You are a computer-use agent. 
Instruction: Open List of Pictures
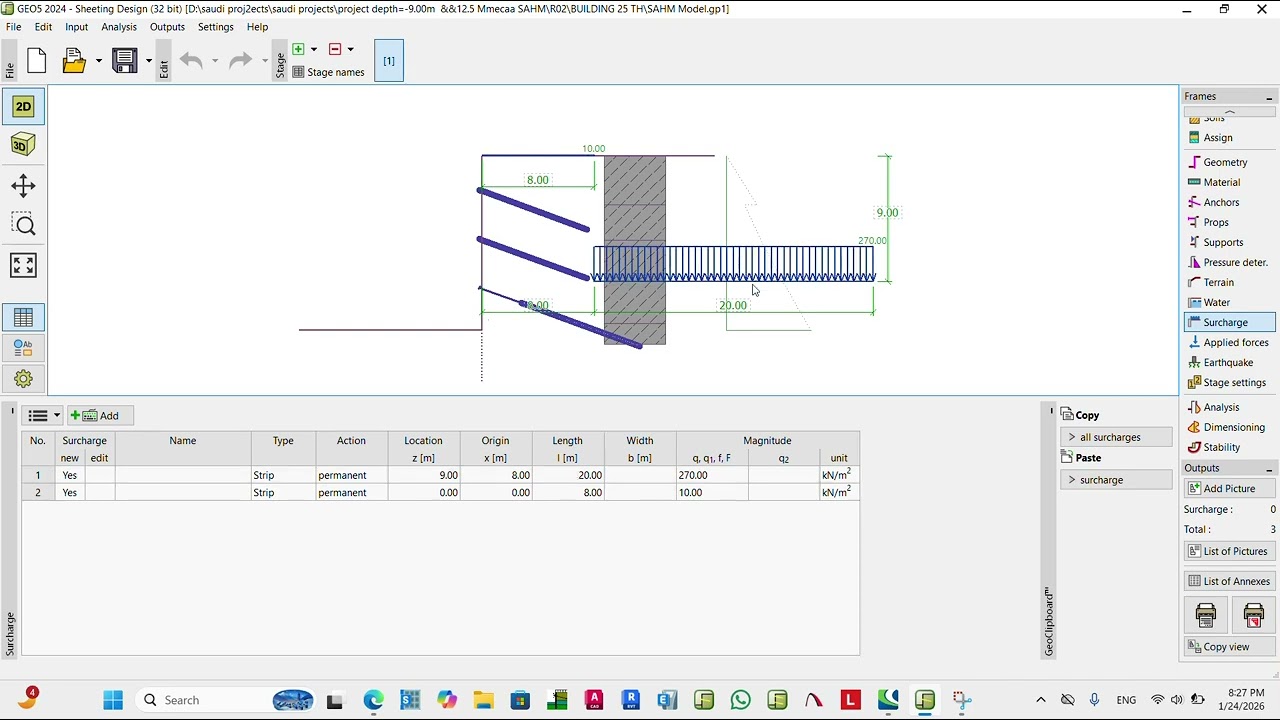(1229, 551)
